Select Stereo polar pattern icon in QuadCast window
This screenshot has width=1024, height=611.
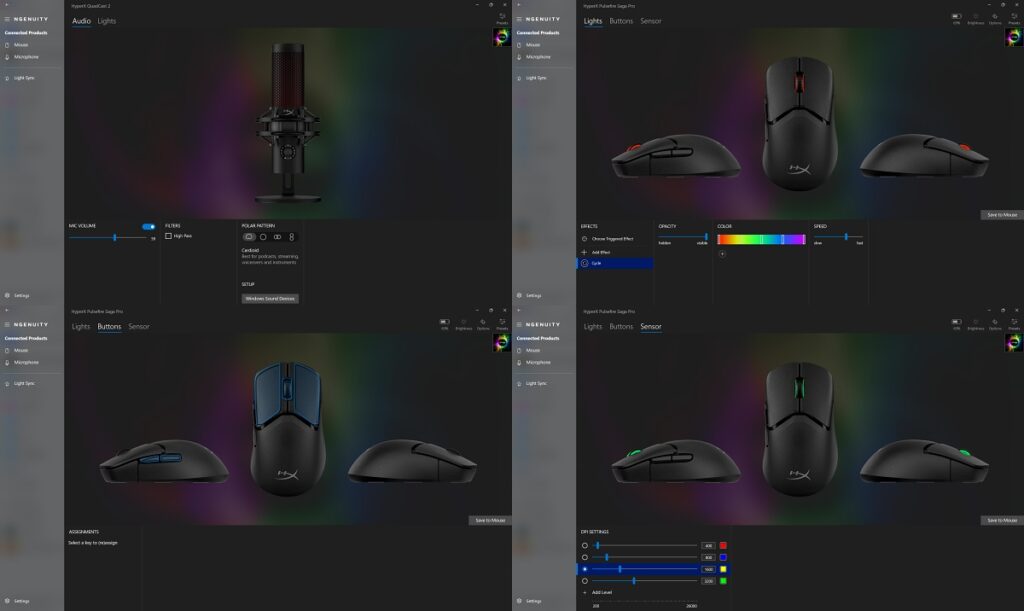click(291, 237)
